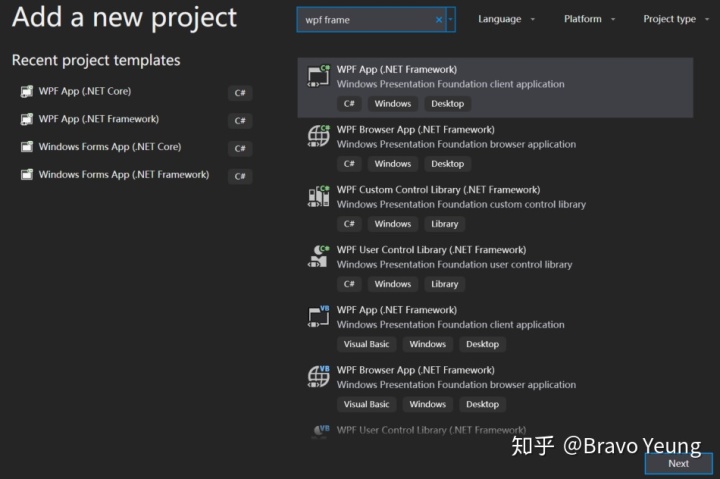Select C# WPF User Control Library (.NET Framework)
Viewport: 720px width, 479px height.
[x=432, y=250]
